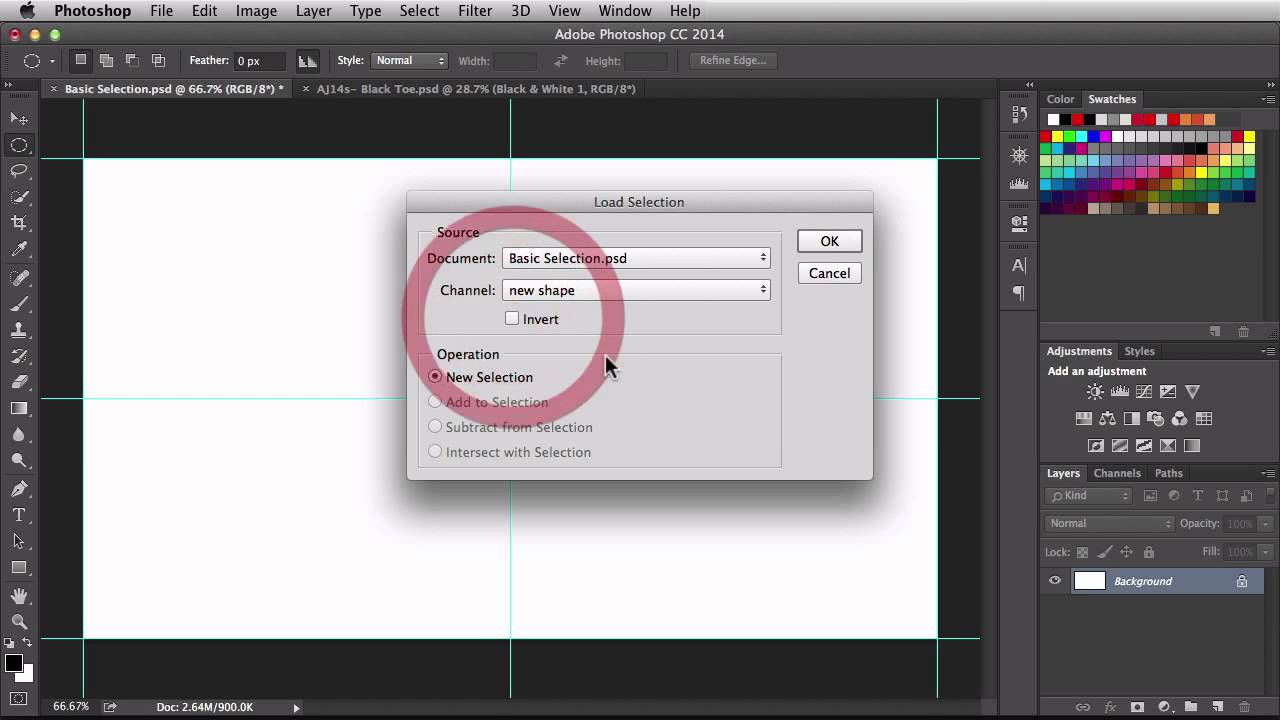Click Cancel in Load Selection dialog
Image resolution: width=1280 pixels, height=720 pixels.
pyautogui.click(x=829, y=273)
